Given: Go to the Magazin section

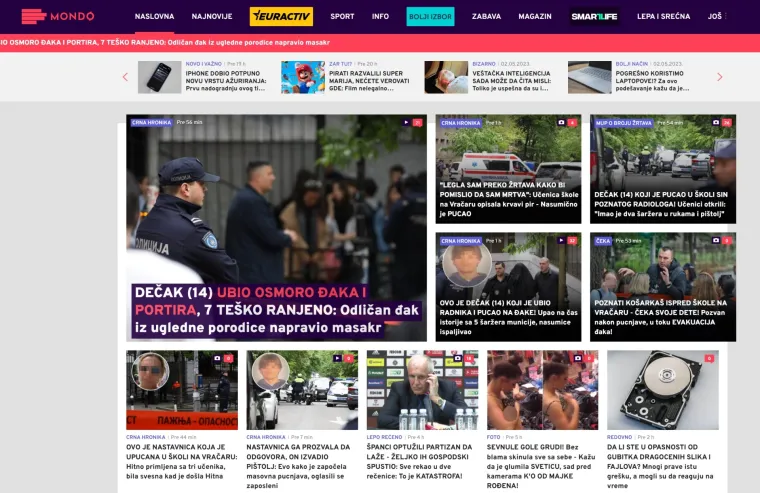Looking at the screenshot, I should click(x=535, y=16).
